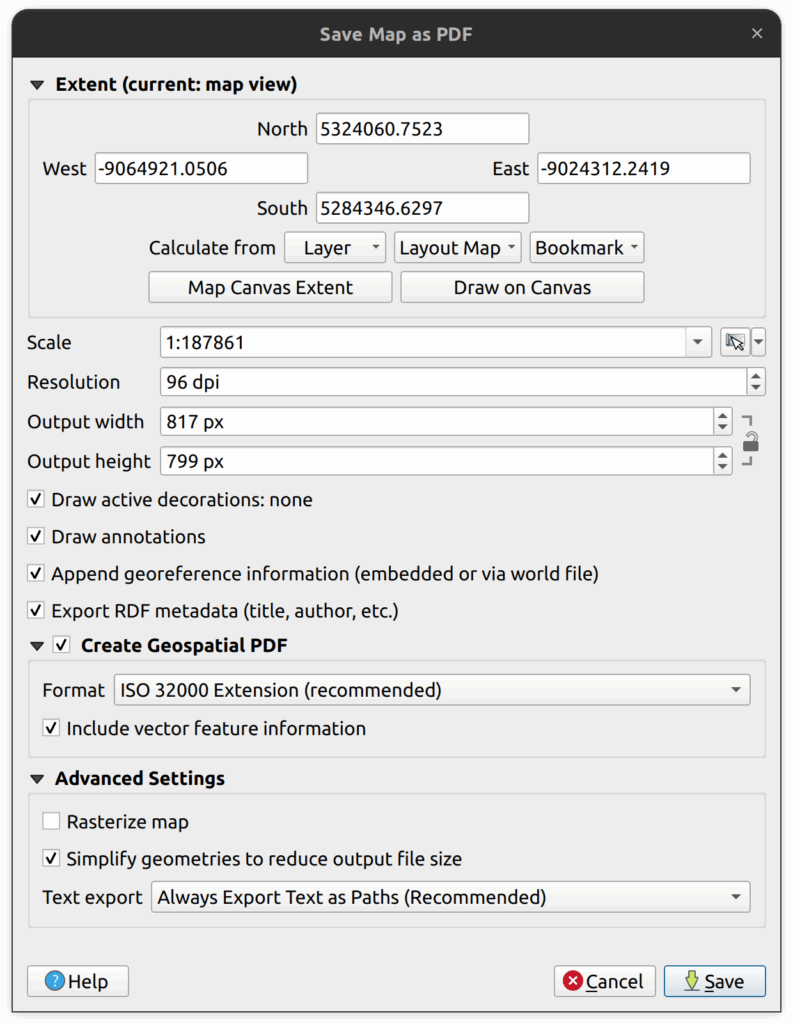
Task: Click the Map Canvas Extent button
Action: (x=270, y=288)
